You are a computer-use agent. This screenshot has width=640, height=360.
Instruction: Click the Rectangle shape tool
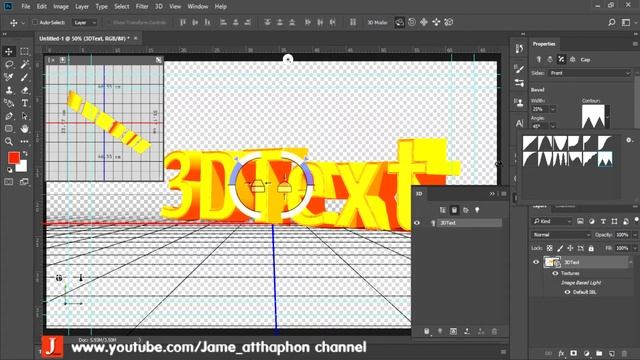coord(9,129)
